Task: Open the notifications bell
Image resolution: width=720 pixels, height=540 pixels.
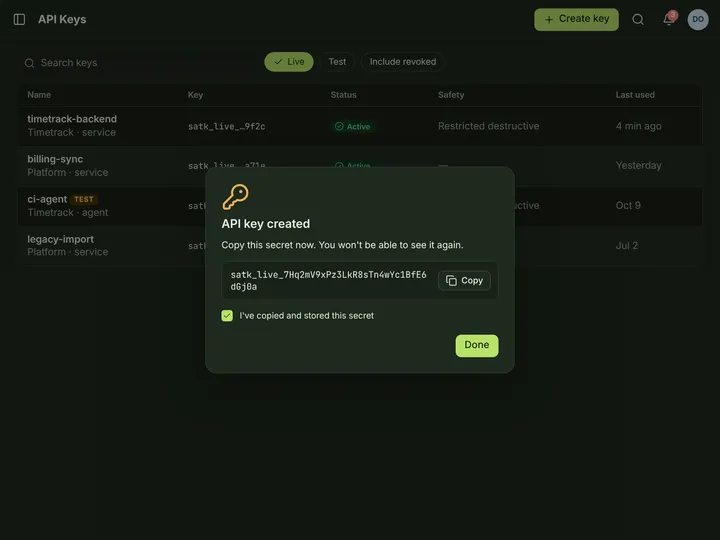Action: click(669, 19)
